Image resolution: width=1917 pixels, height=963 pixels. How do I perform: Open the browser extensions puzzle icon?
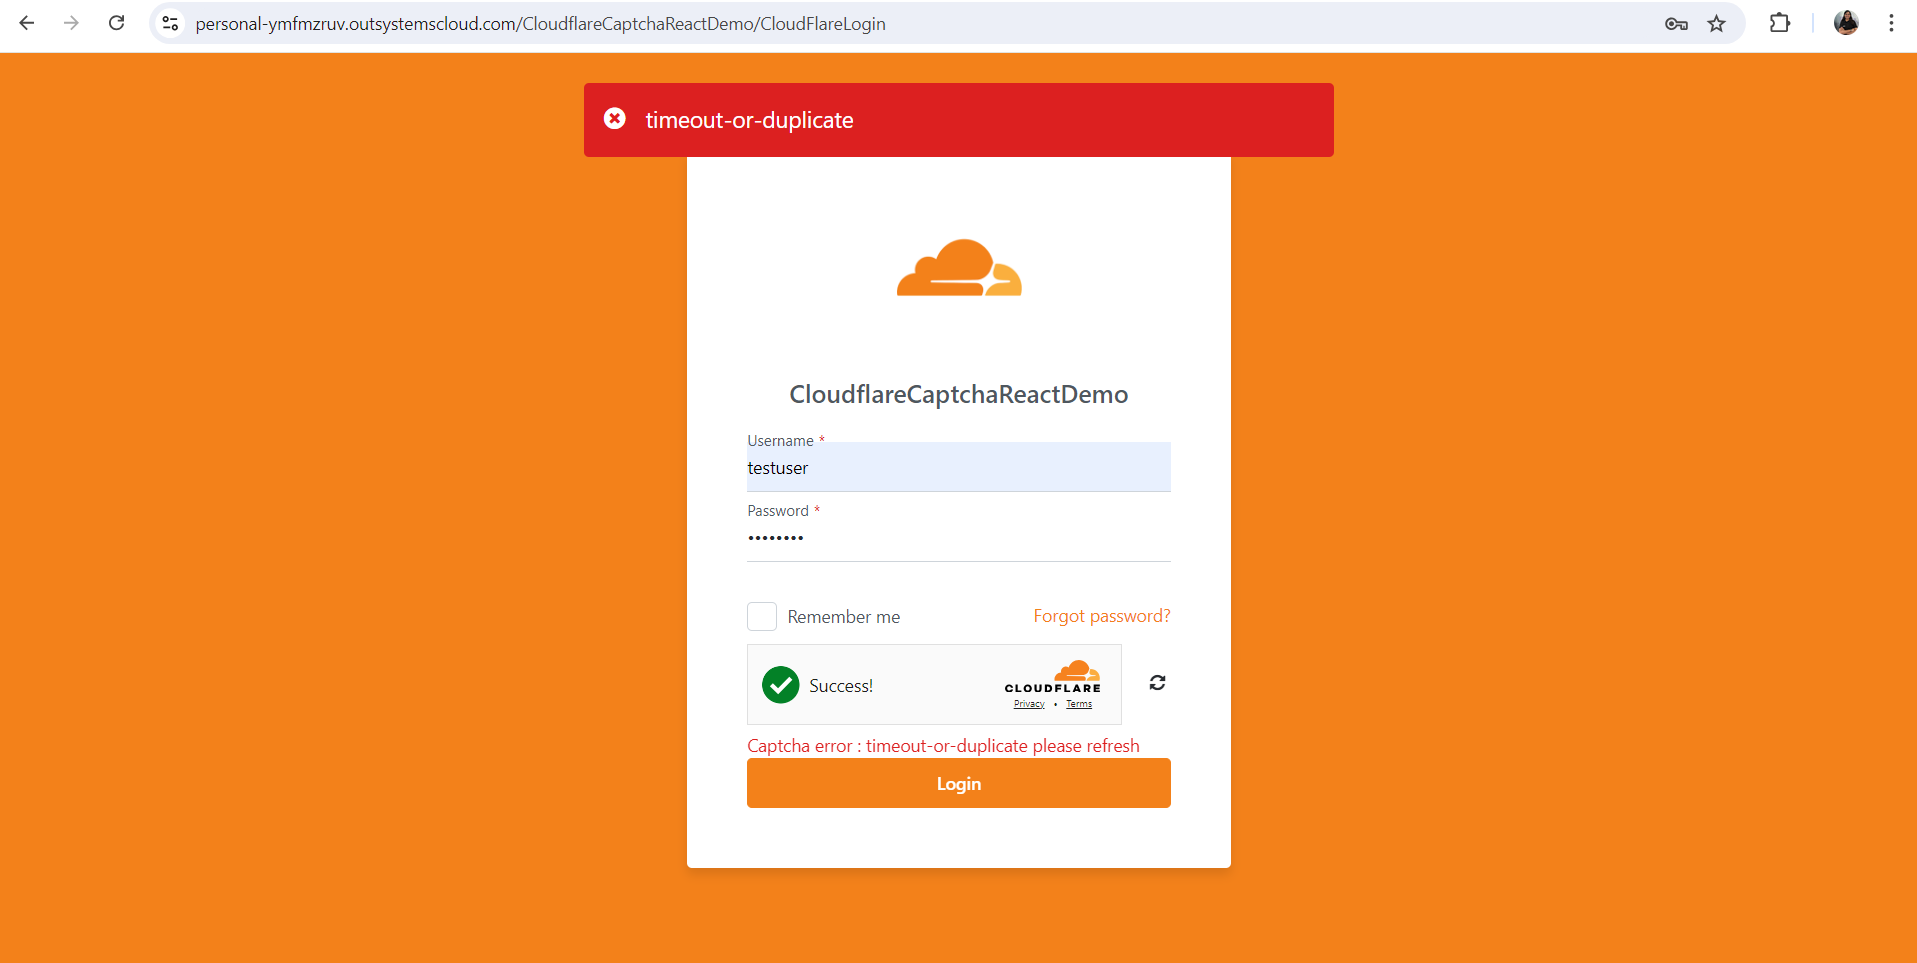click(1780, 23)
